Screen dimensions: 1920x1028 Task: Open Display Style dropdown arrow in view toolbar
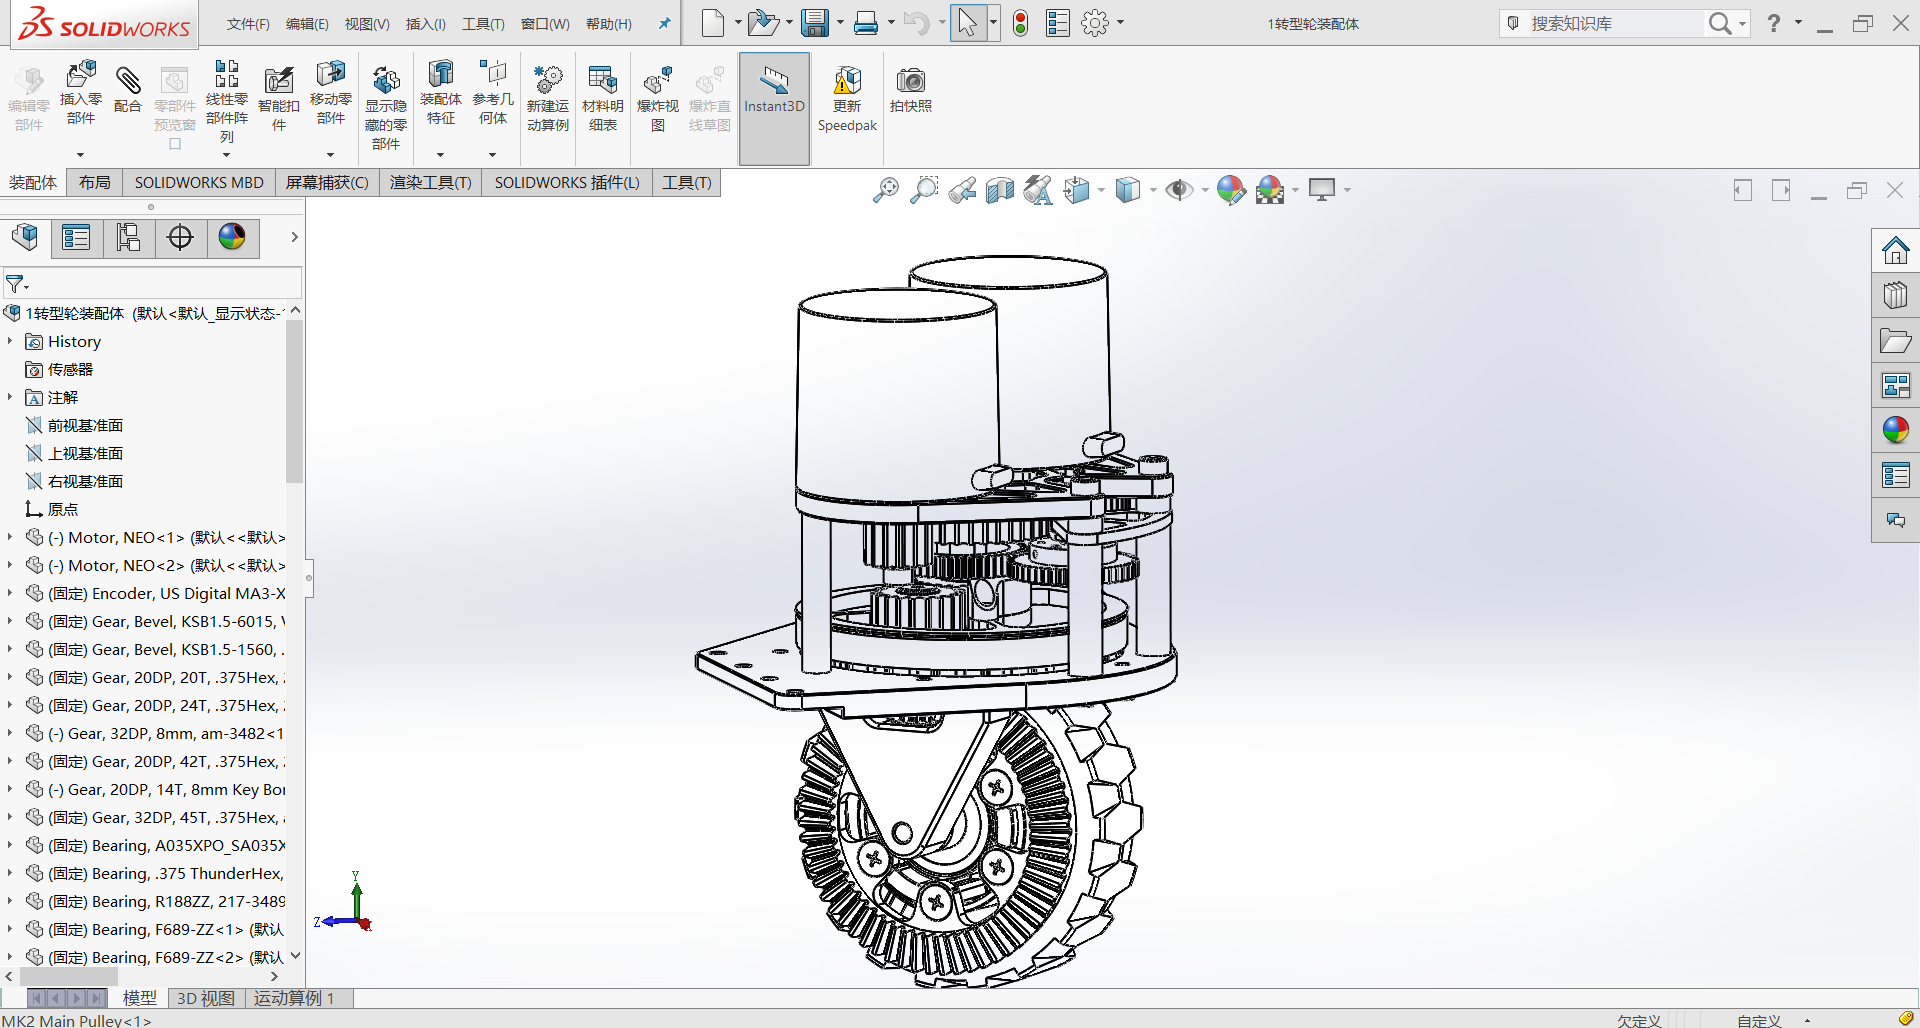[x=1153, y=190]
